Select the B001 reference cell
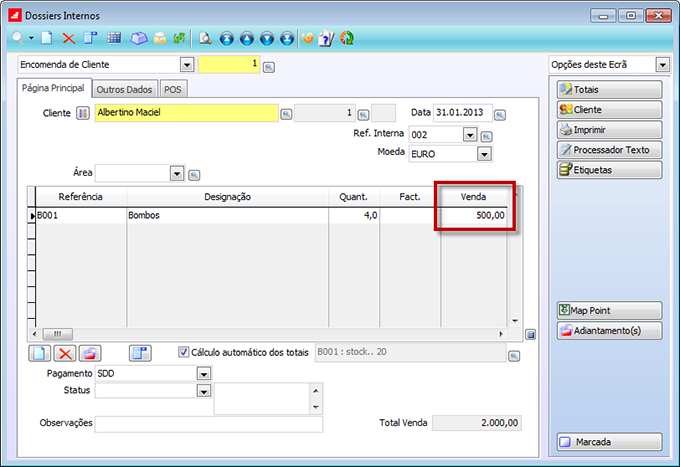 pos(82,216)
